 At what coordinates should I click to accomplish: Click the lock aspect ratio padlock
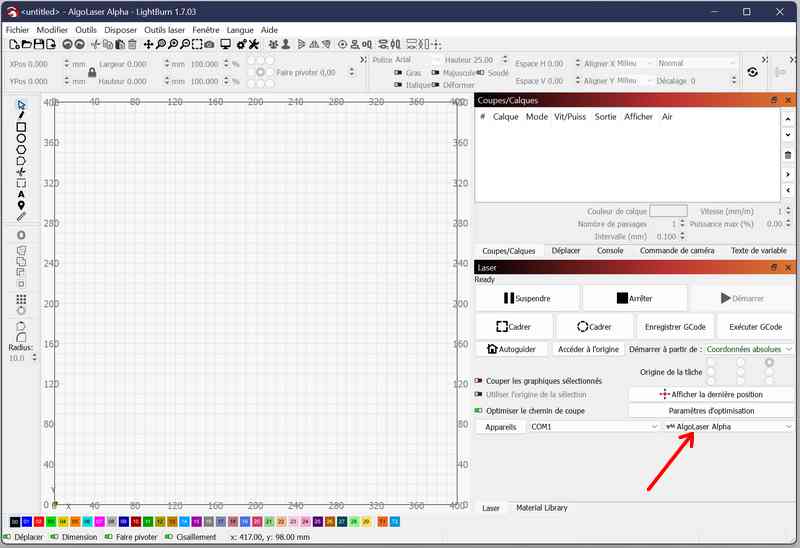[x=92, y=72]
